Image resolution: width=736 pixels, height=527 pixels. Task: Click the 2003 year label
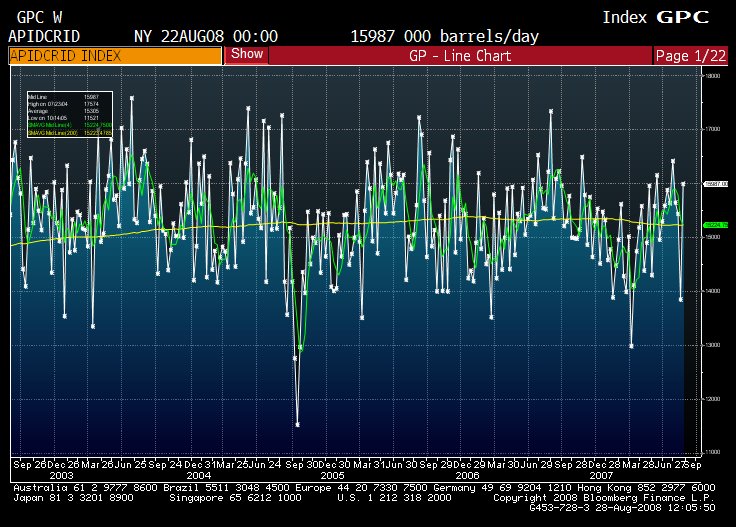pos(61,476)
